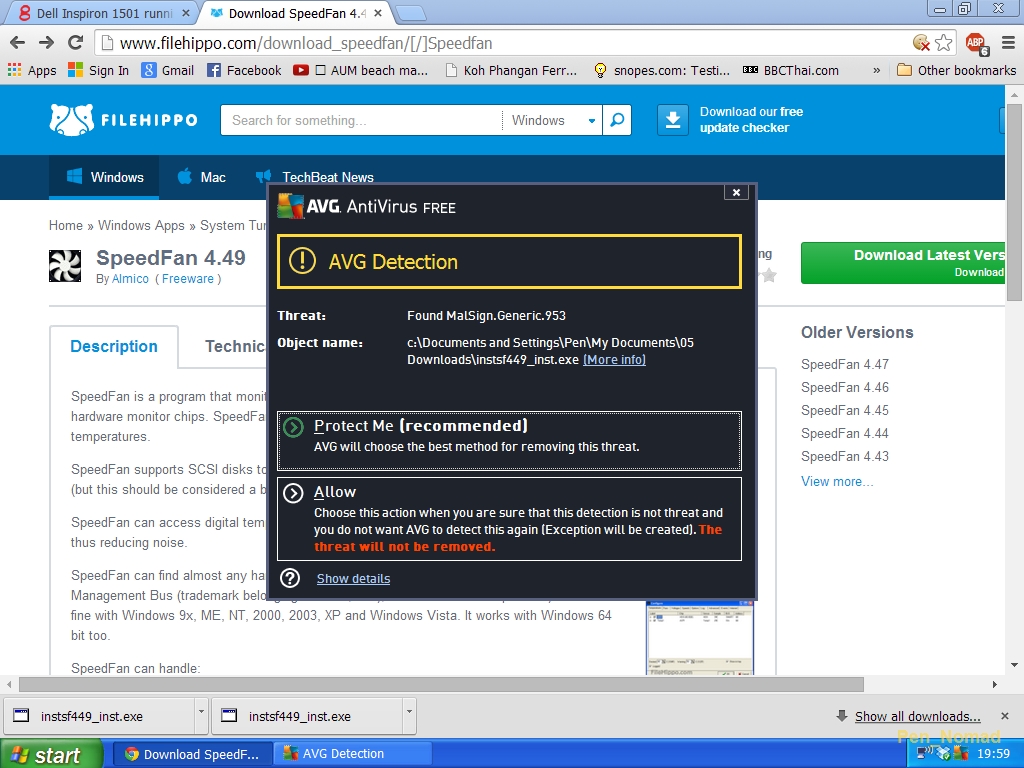Open SpeedFan 4.46 older version
Screen dimensions: 1024x768
(844, 387)
